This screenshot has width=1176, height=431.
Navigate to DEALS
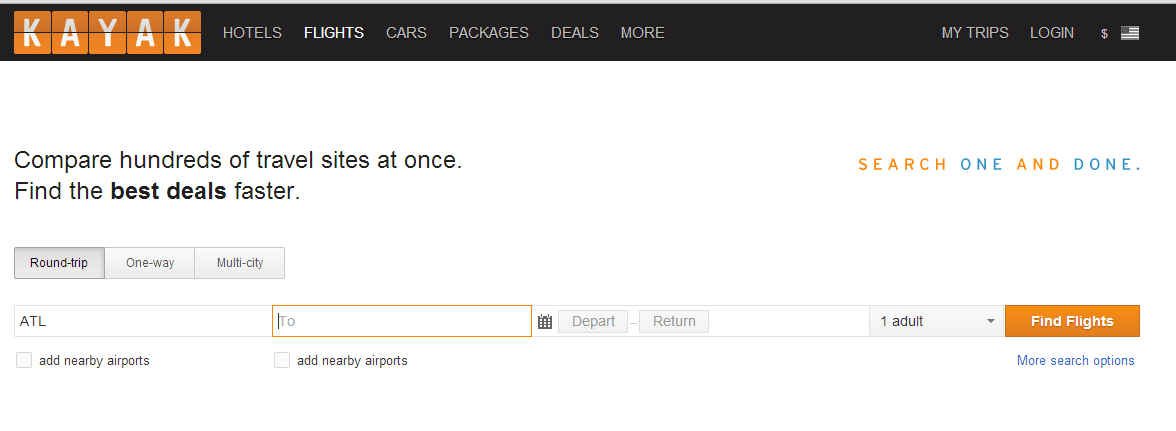coord(575,33)
